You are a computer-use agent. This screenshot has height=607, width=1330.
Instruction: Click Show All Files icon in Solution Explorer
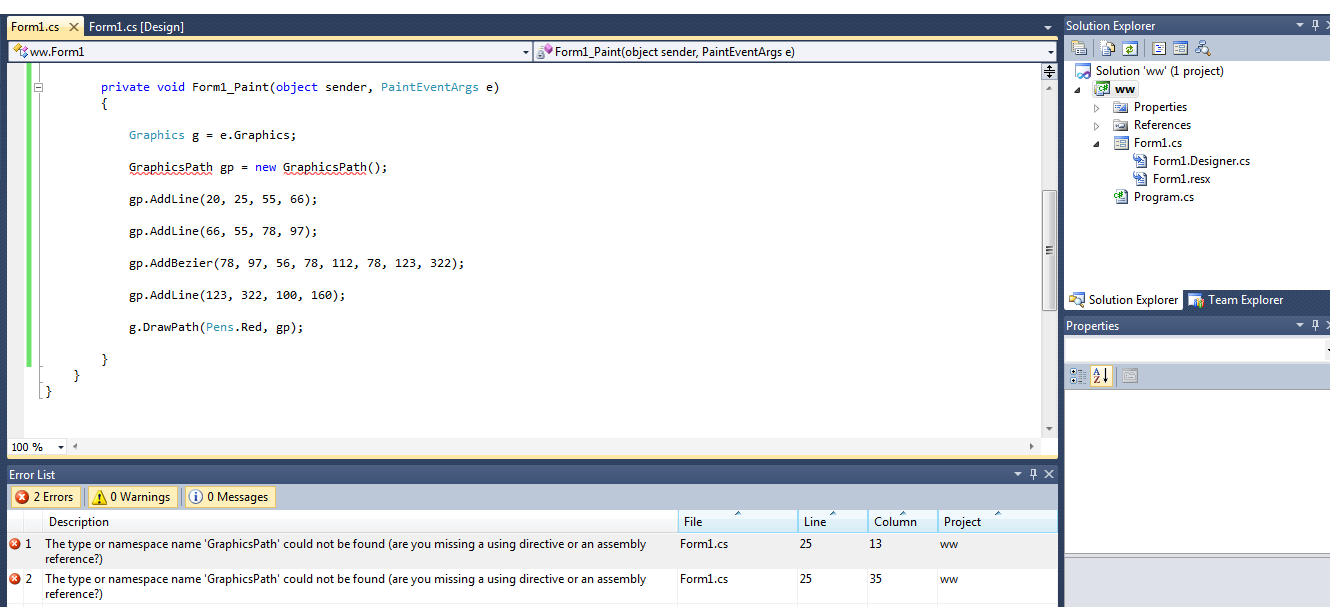click(1107, 48)
